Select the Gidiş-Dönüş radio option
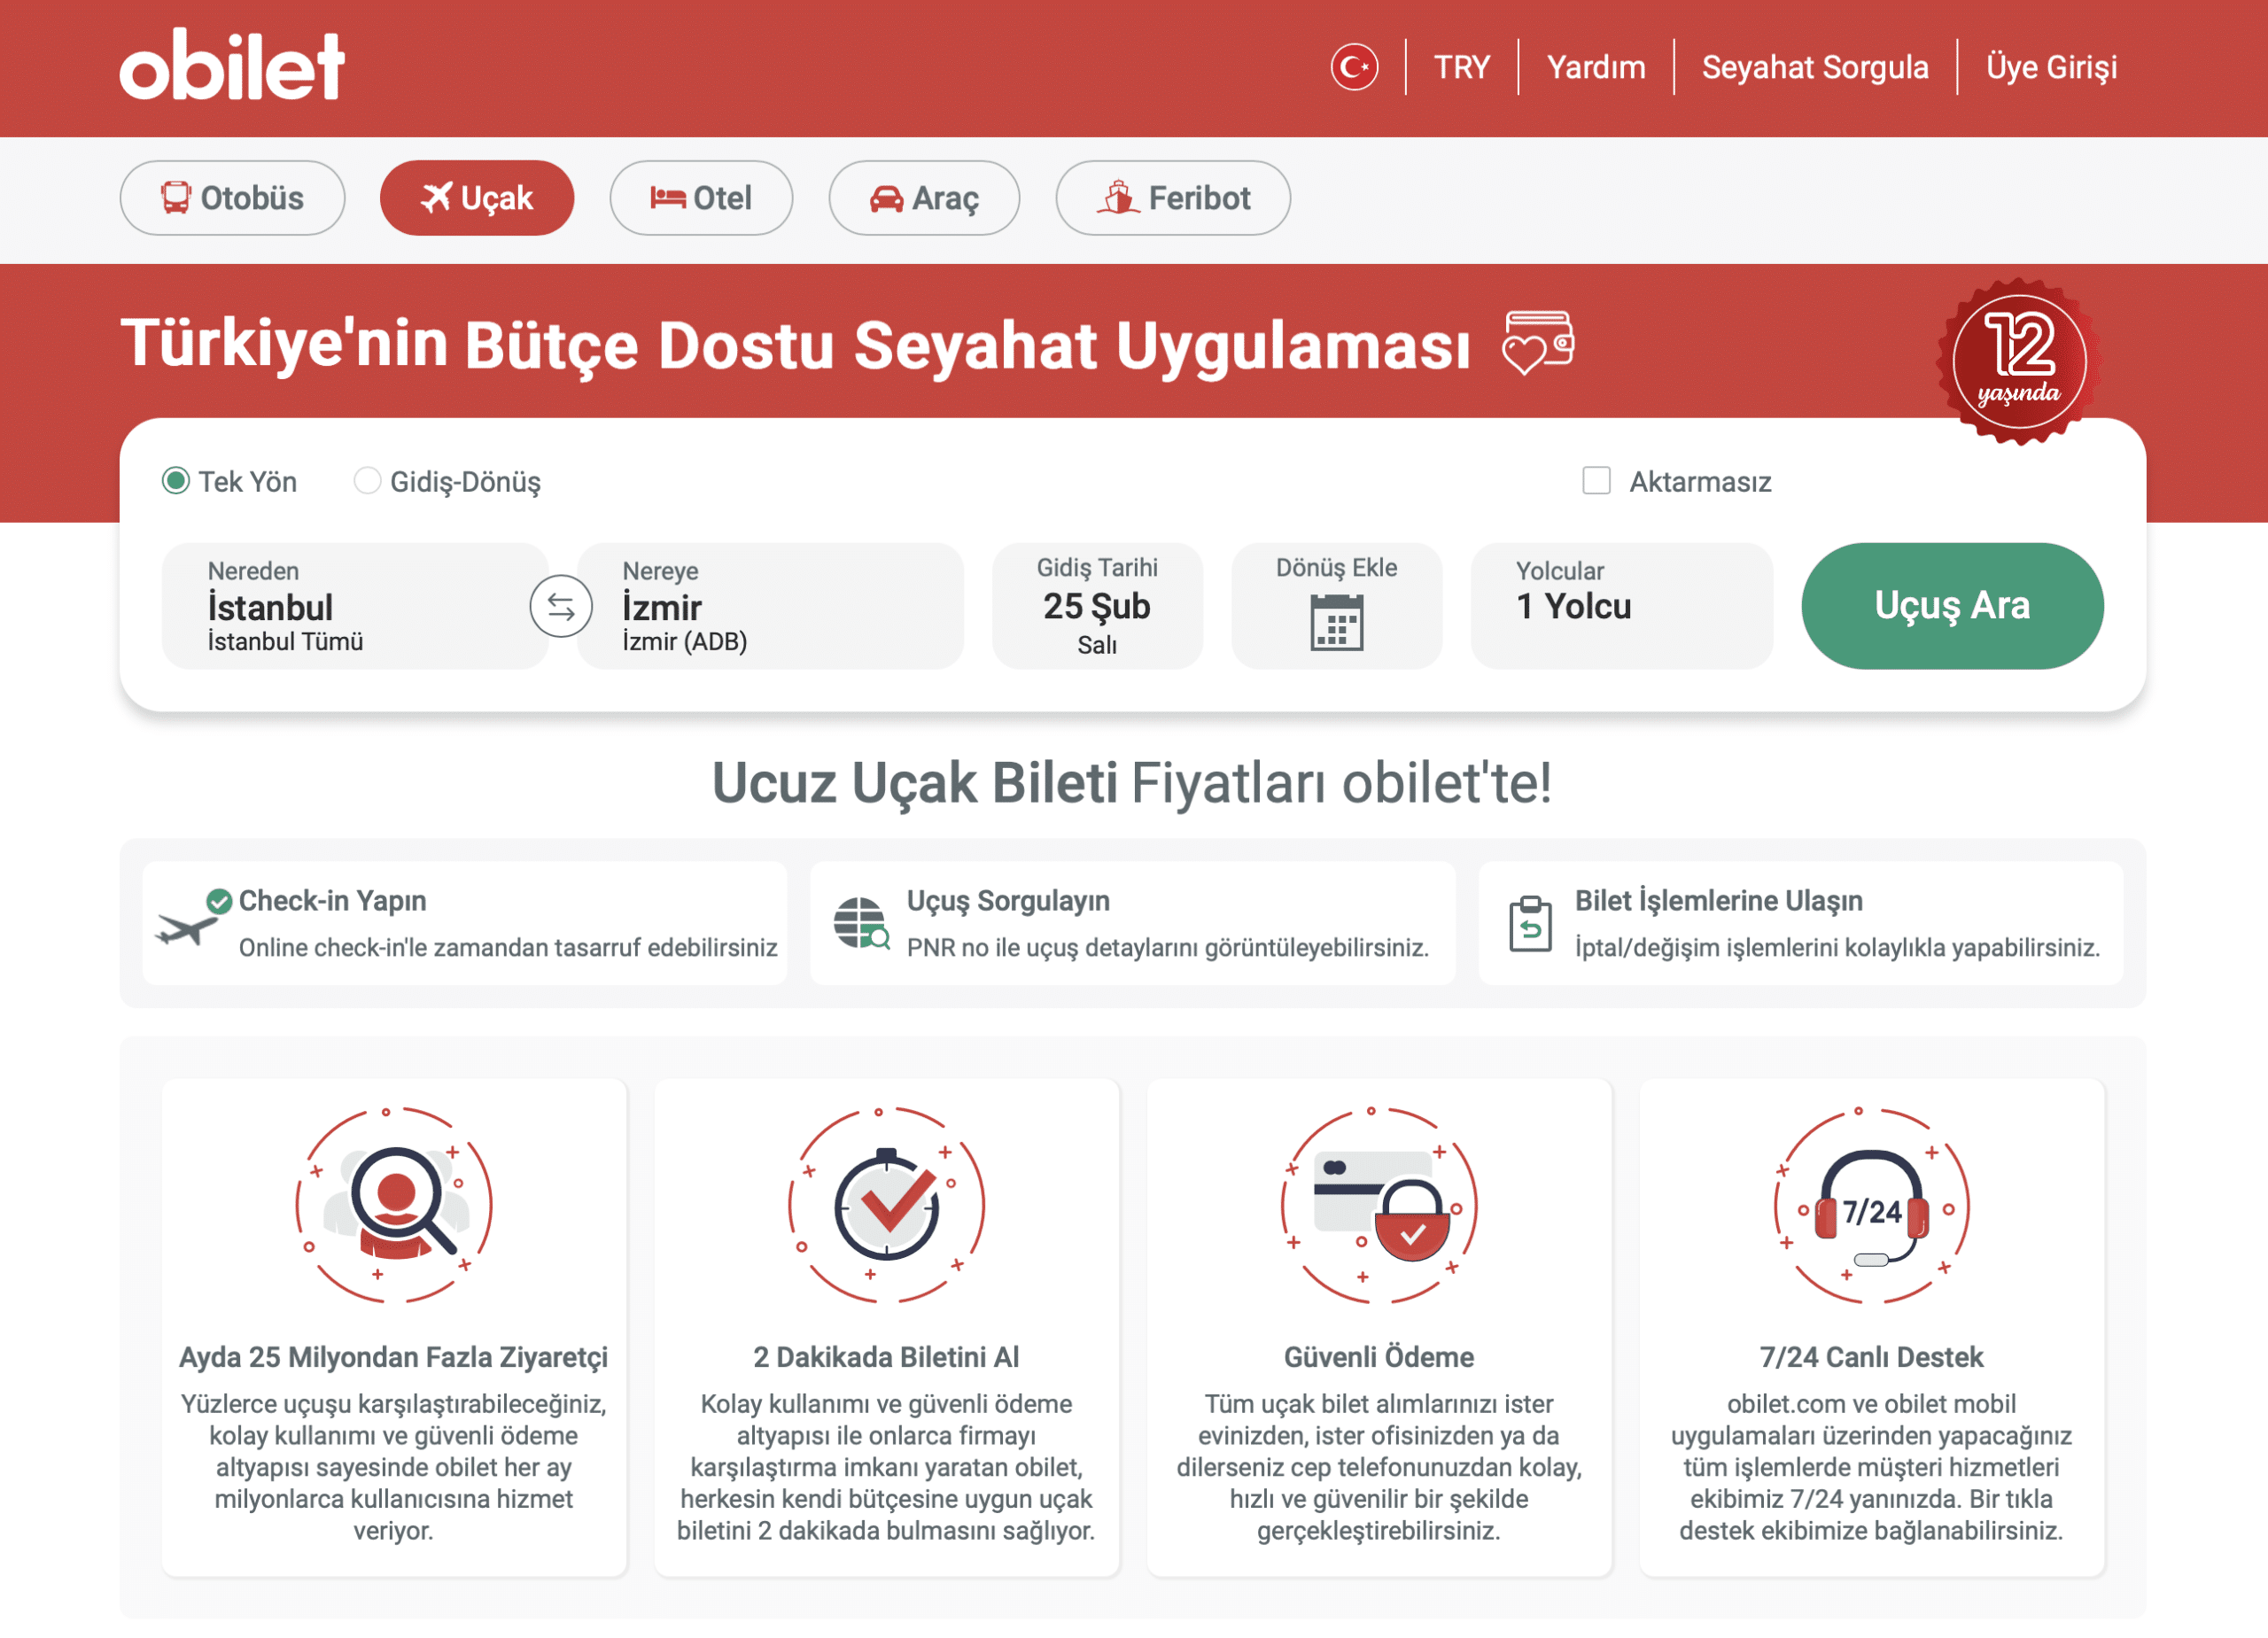The image size is (2268, 1638). point(367,481)
